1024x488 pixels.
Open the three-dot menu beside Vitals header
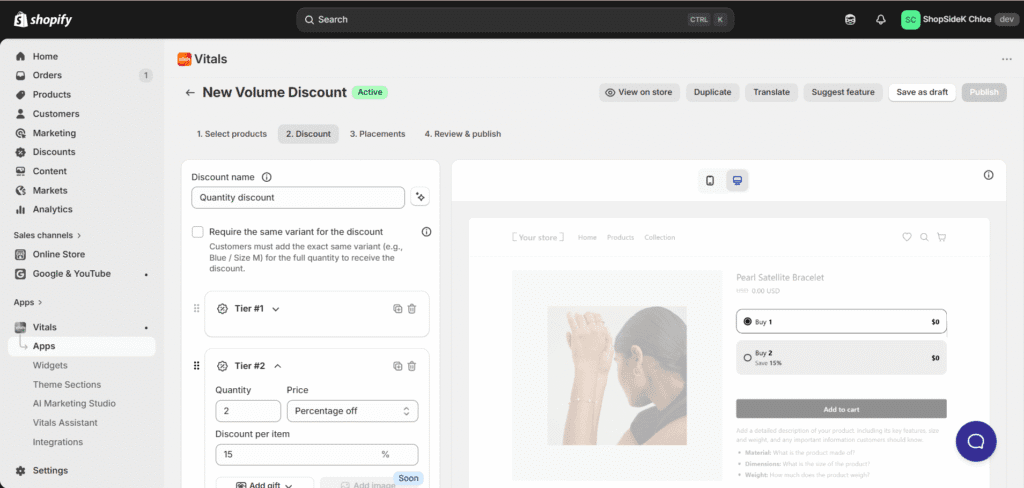click(x=1006, y=59)
